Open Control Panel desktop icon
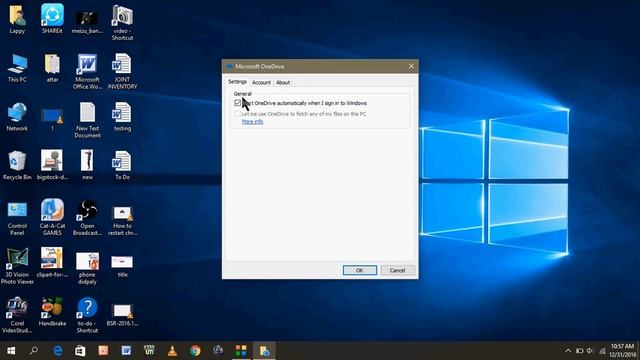This screenshot has height=360, width=640. 17,218
